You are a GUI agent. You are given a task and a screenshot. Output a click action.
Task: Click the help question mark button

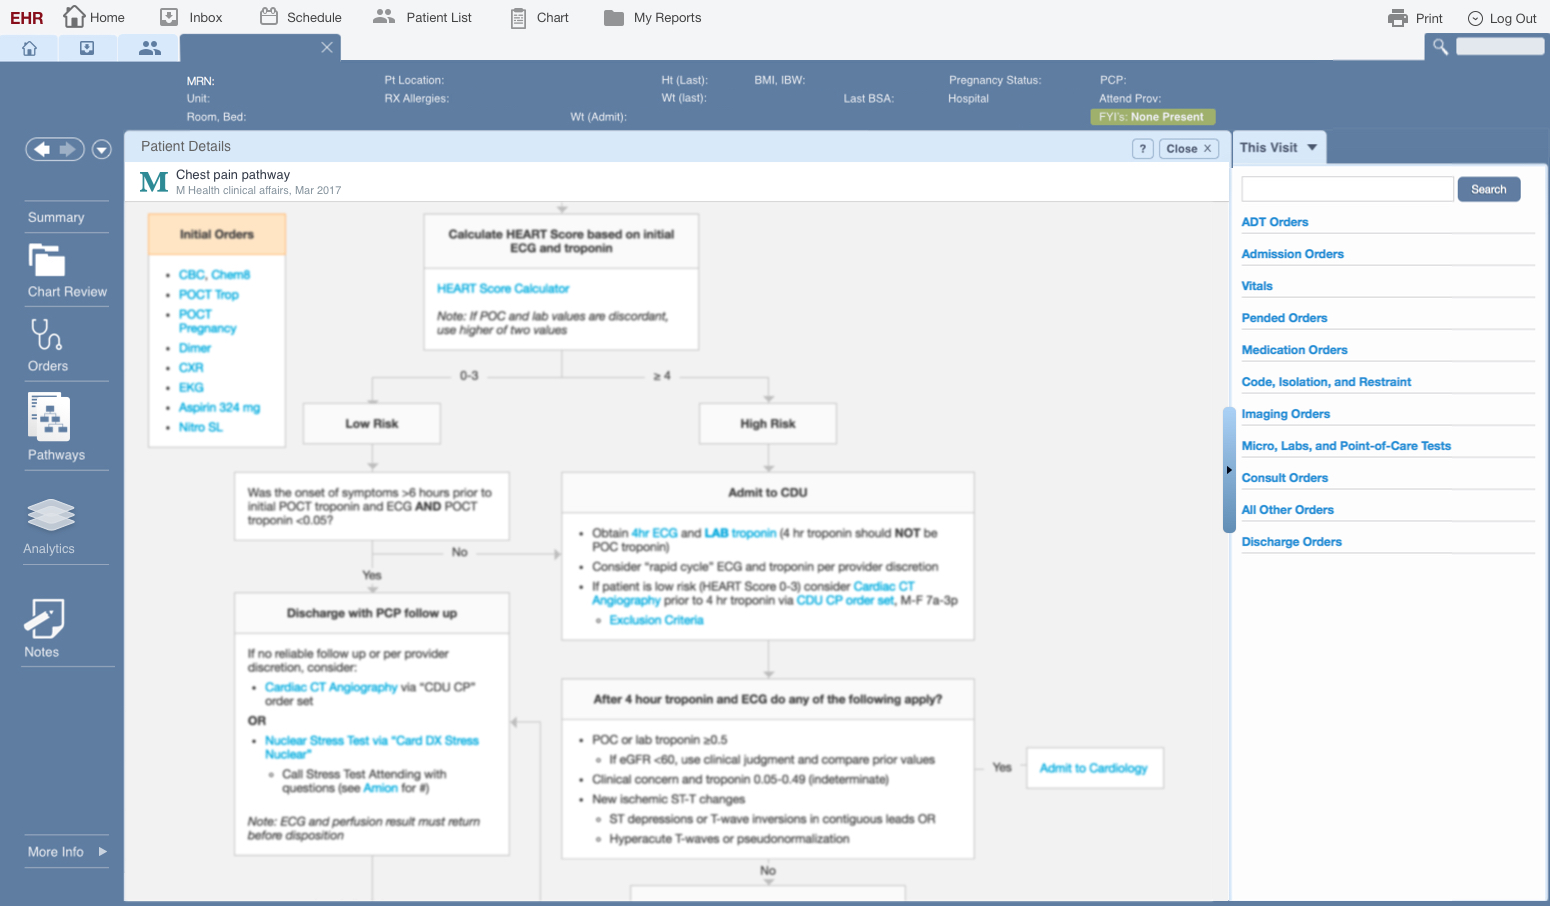(1143, 148)
